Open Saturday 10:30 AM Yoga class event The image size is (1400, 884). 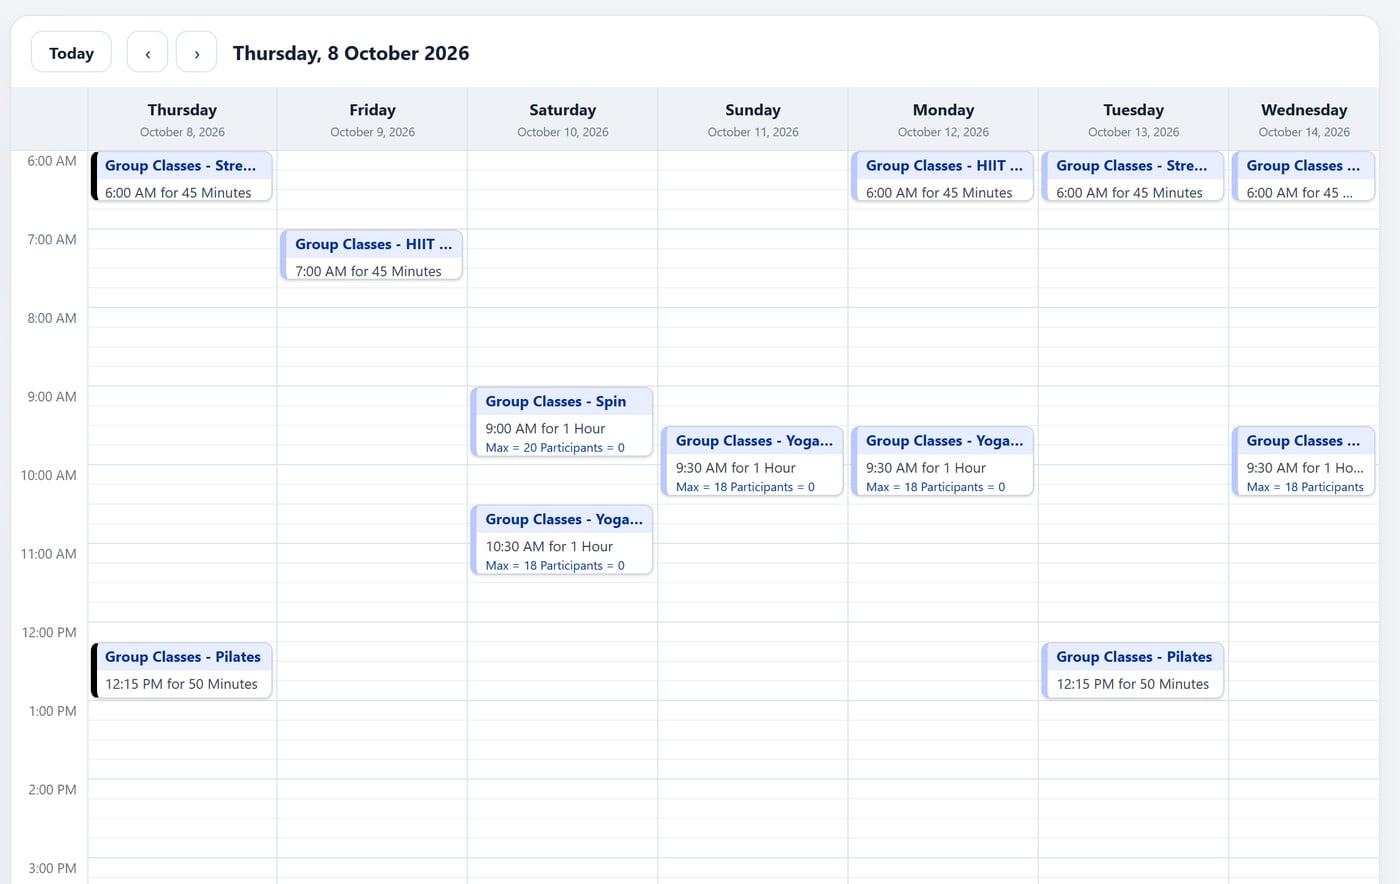click(x=562, y=540)
